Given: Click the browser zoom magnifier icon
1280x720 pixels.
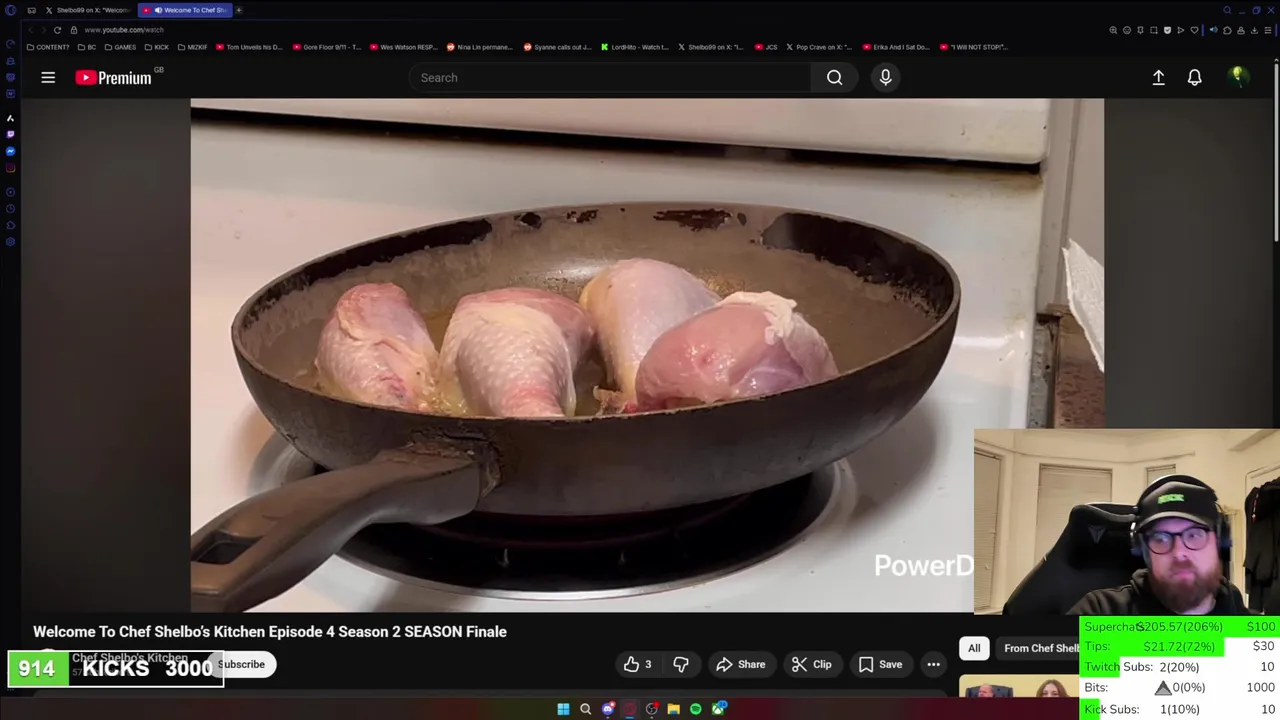Looking at the screenshot, I should [x=1113, y=30].
